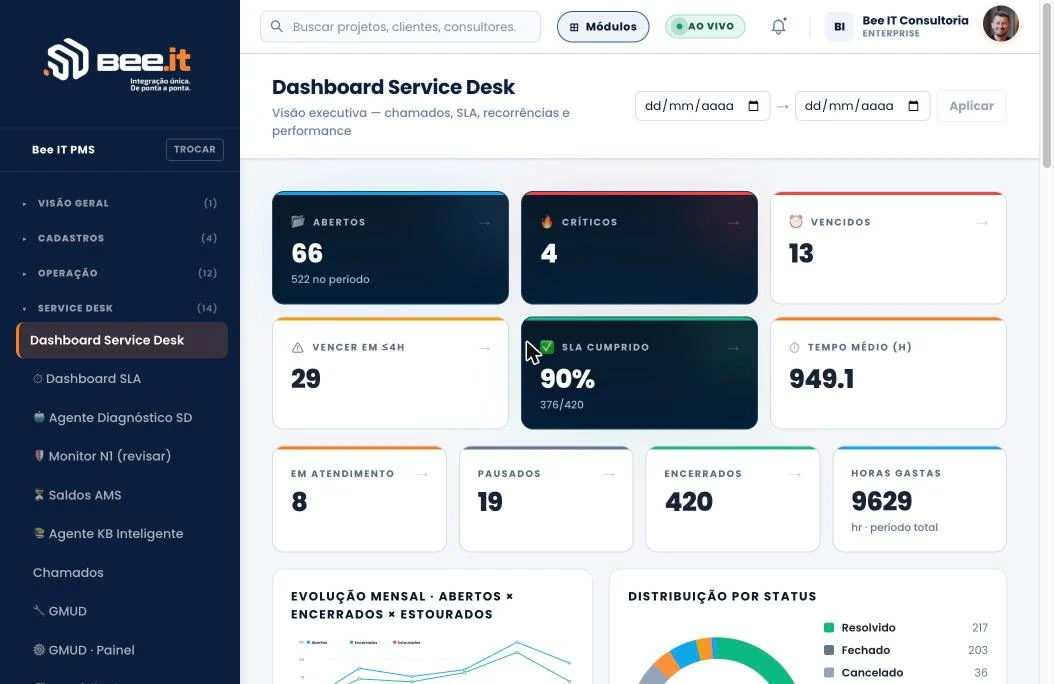Click the Cancelado legend color swatch

[829, 673]
